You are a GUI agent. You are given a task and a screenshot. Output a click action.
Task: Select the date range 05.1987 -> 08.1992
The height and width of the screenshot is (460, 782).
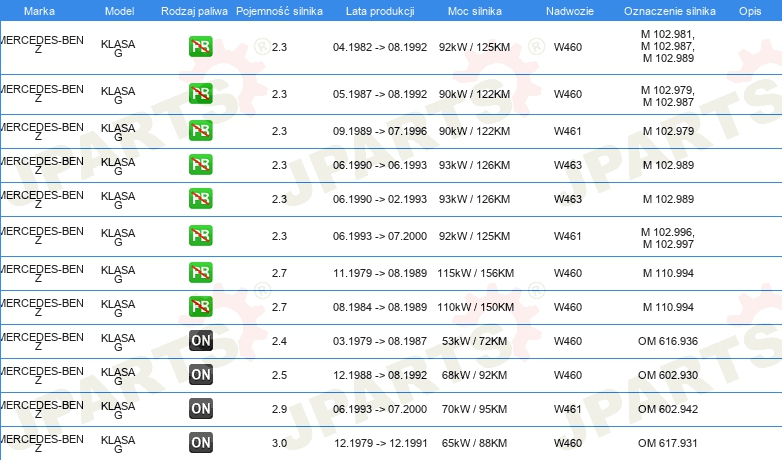pos(380,94)
